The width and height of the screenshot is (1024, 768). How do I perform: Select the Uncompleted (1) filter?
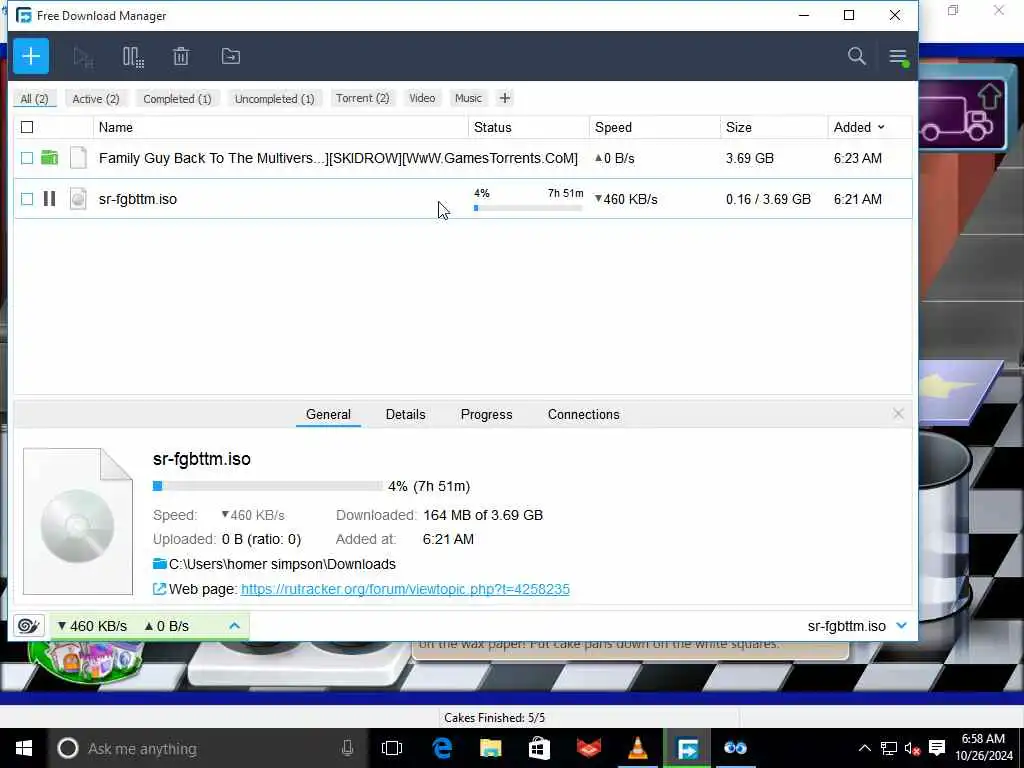click(x=274, y=99)
